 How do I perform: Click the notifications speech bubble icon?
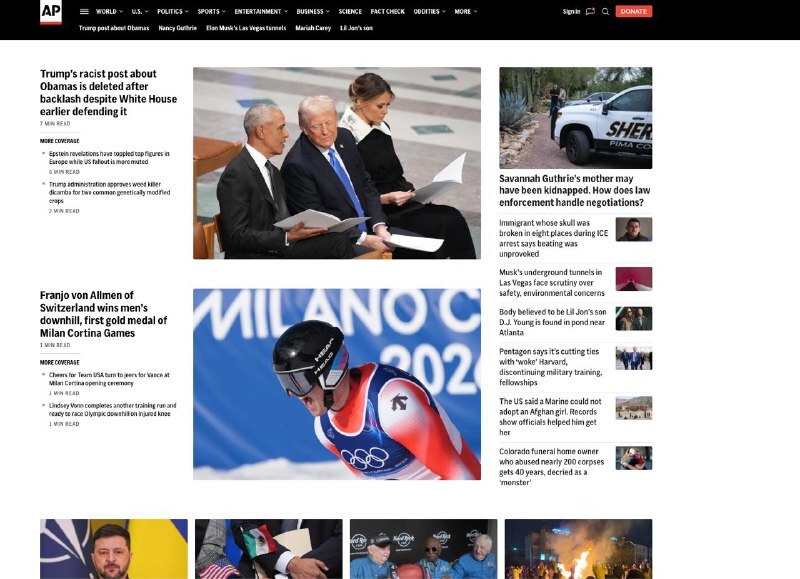(x=590, y=12)
